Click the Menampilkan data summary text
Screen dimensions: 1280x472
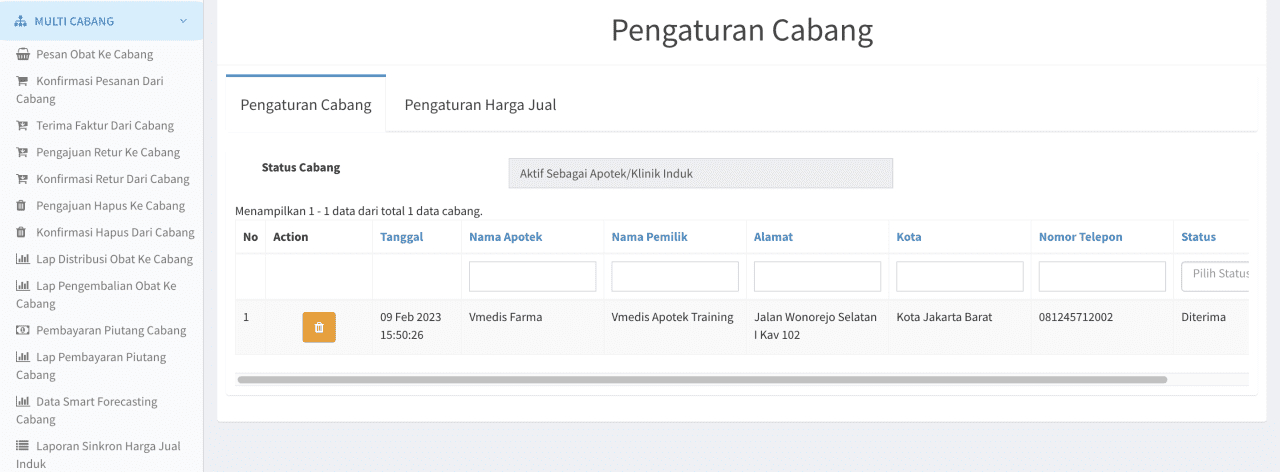click(x=359, y=211)
